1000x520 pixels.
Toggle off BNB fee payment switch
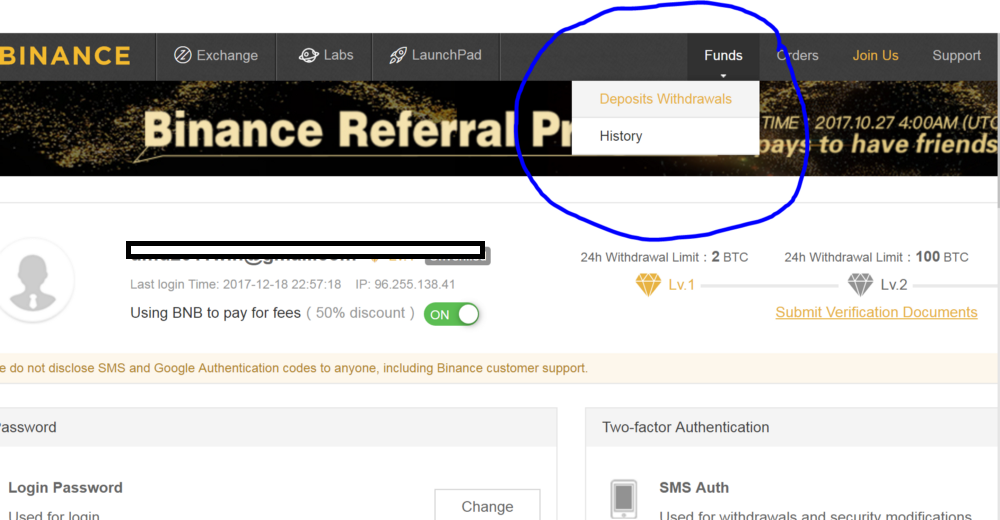tap(452, 314)
